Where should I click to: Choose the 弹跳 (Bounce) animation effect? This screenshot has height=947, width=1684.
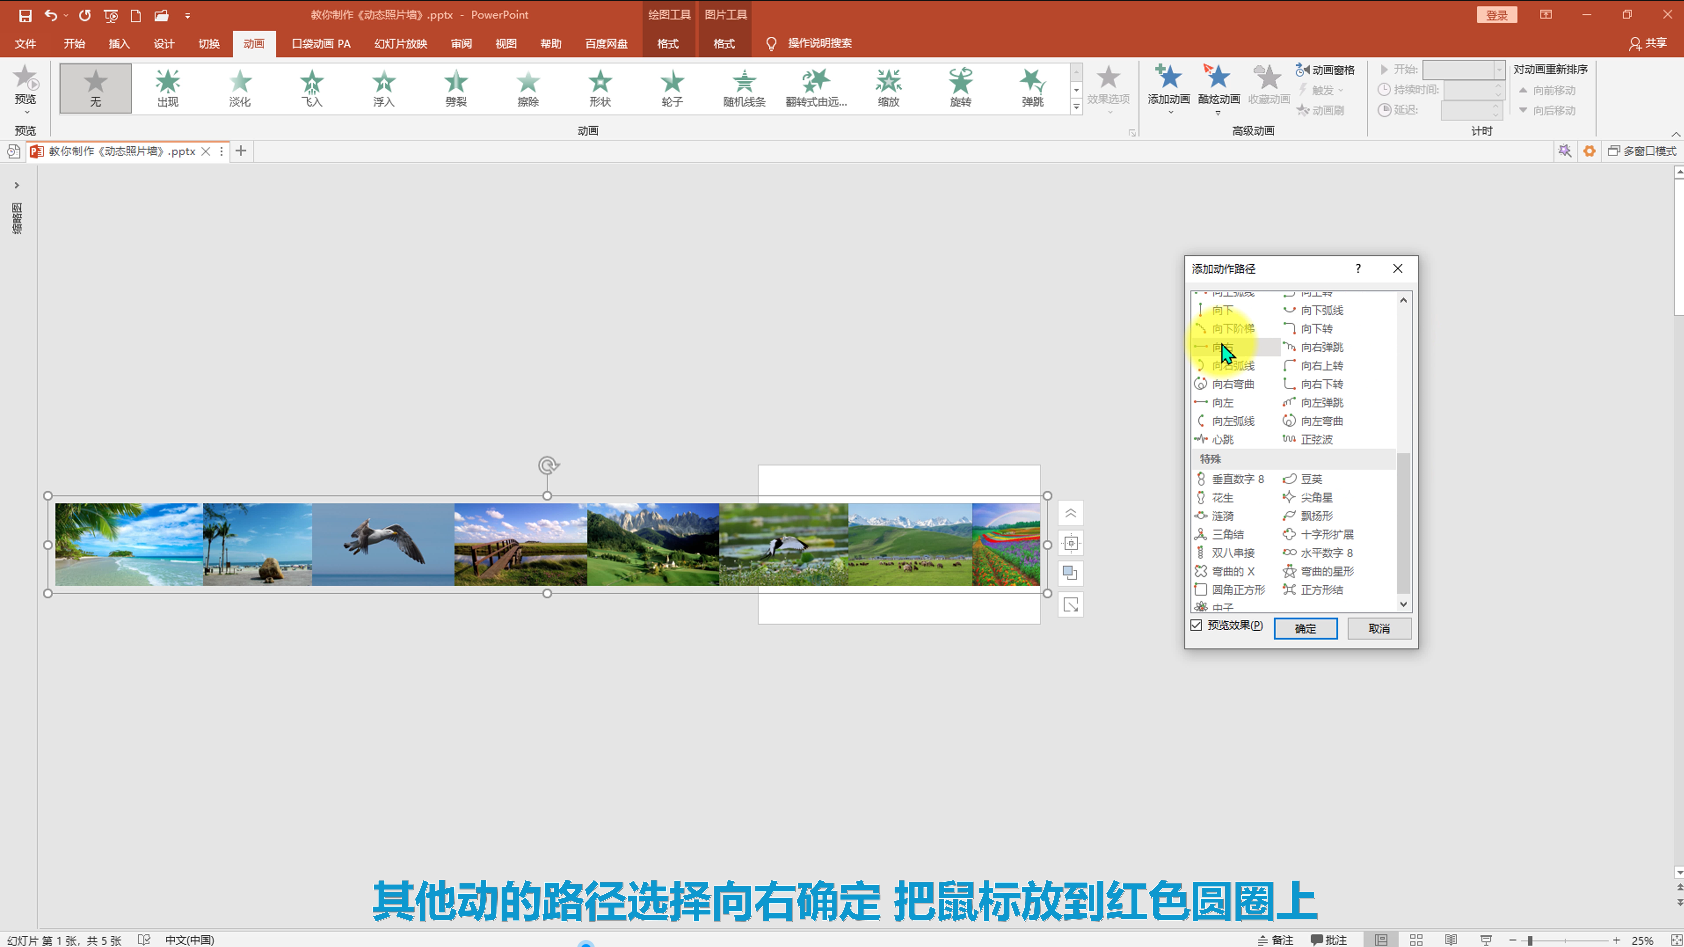pyautogui.click(x=1032, y=88)
